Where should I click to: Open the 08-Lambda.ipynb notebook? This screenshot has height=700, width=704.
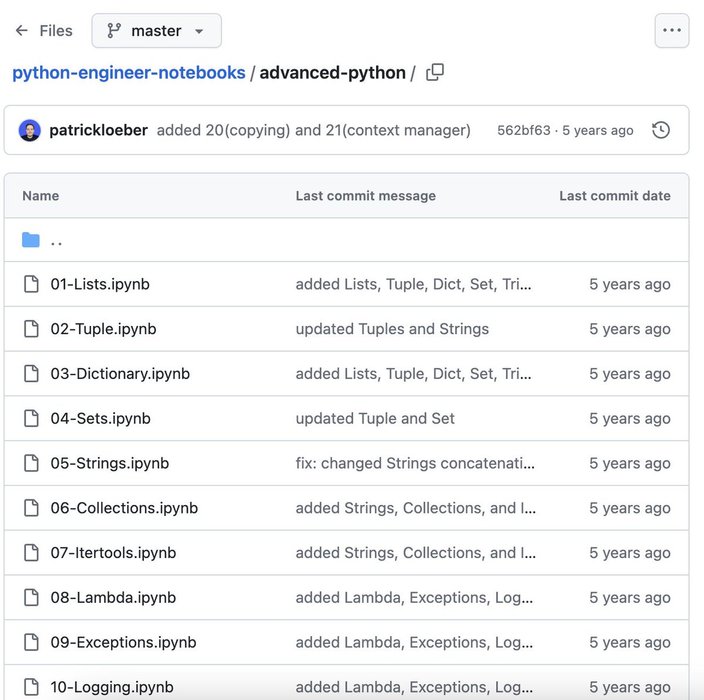coord(113,598)
